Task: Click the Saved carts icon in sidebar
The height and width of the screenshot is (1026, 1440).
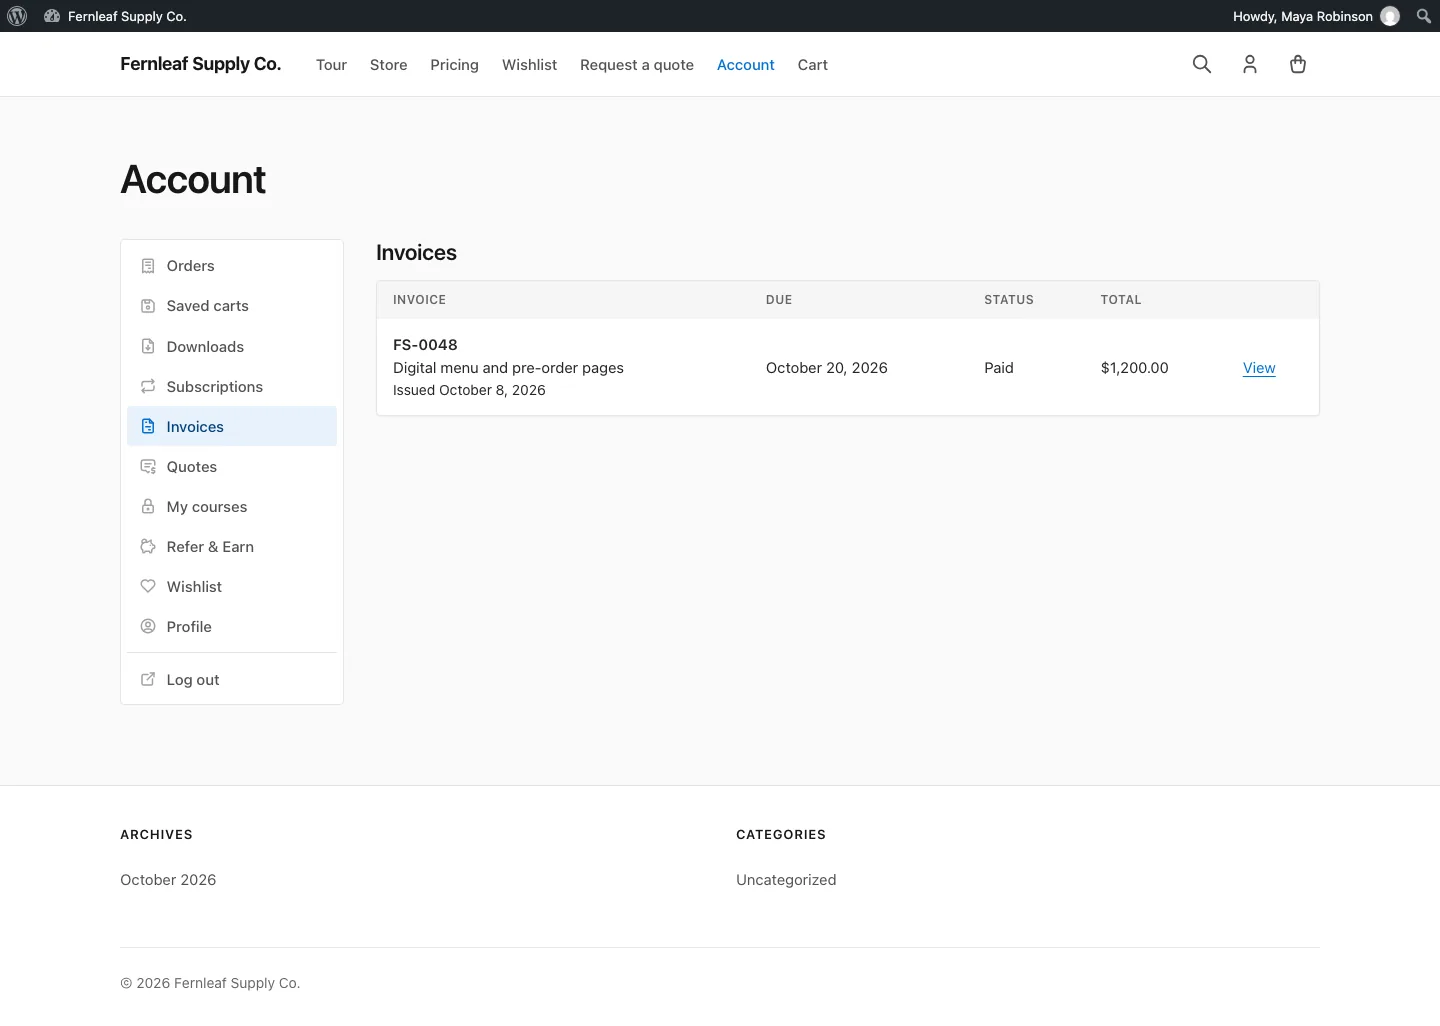Action: click(148, 306)
